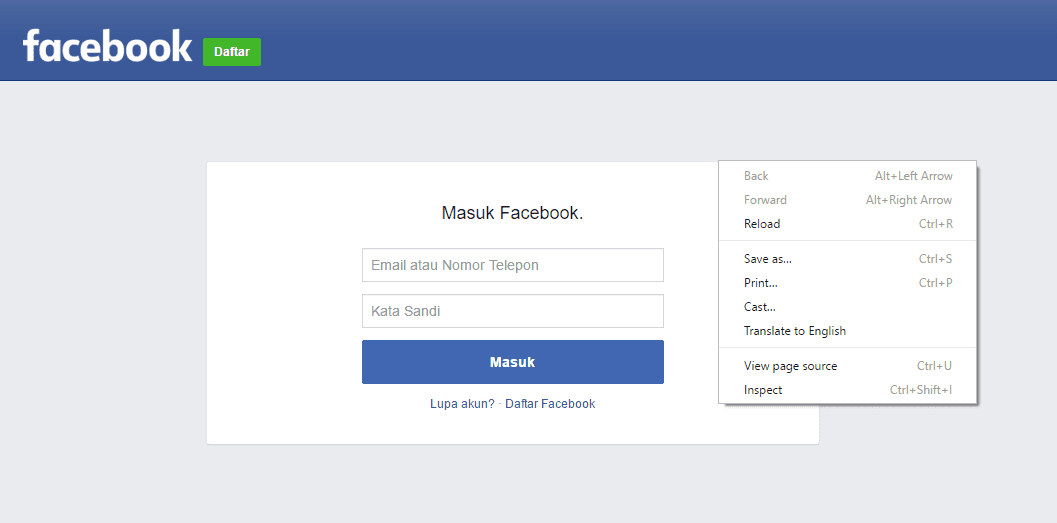Focus the Email atau Nomor Telepon field
Screen dimensions: 1057x523
pos(512,265)
